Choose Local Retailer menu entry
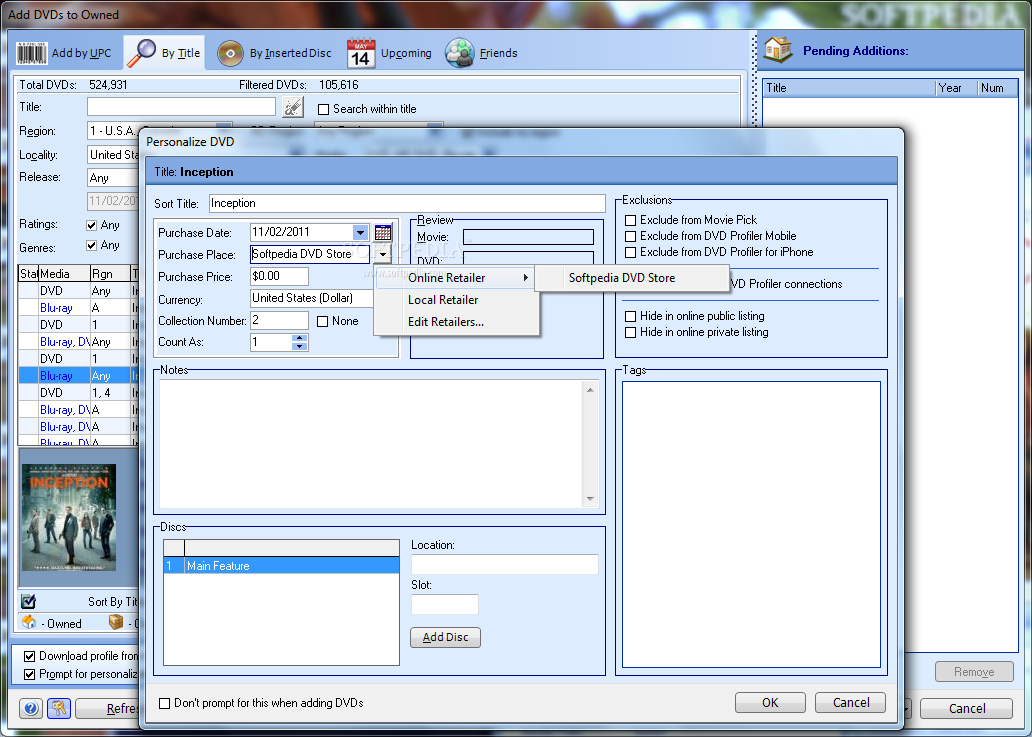 [456, 299]
